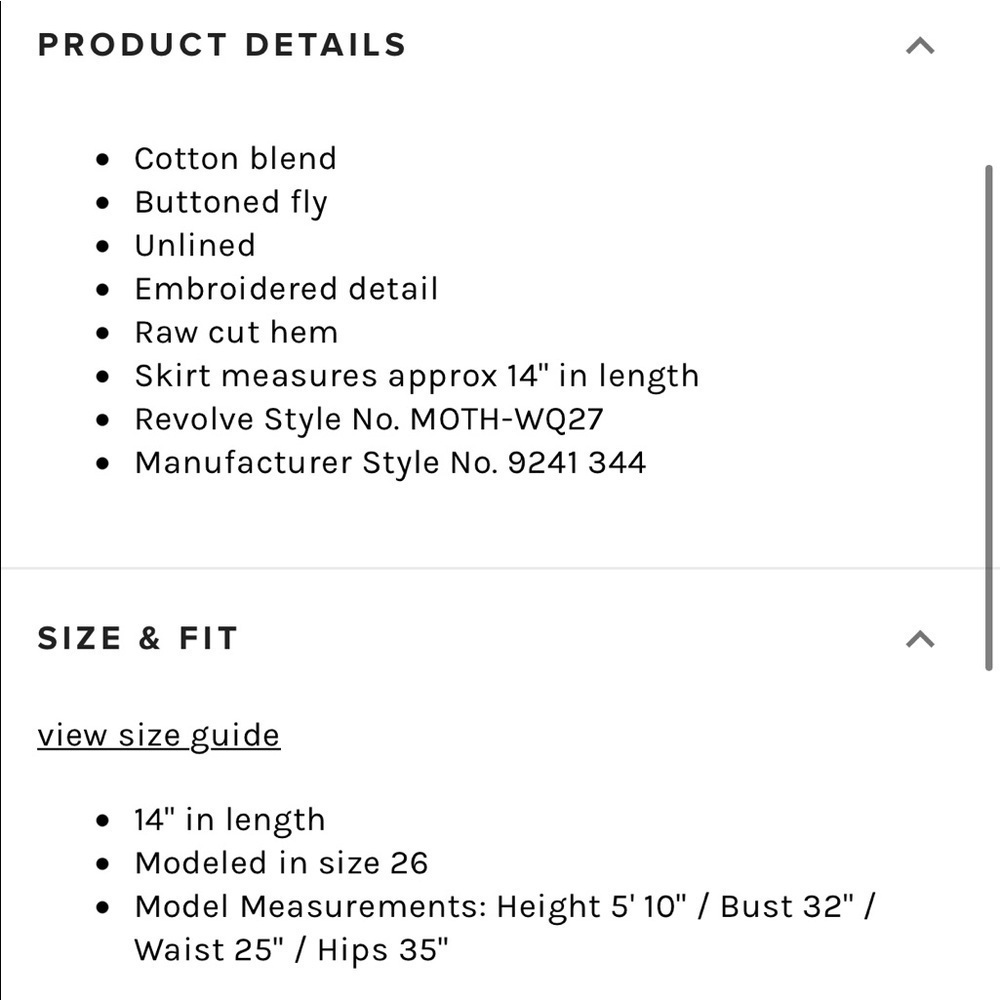Open the view size guide link
This screenshot has height=1000, width=1000.
tap(158, 735)
